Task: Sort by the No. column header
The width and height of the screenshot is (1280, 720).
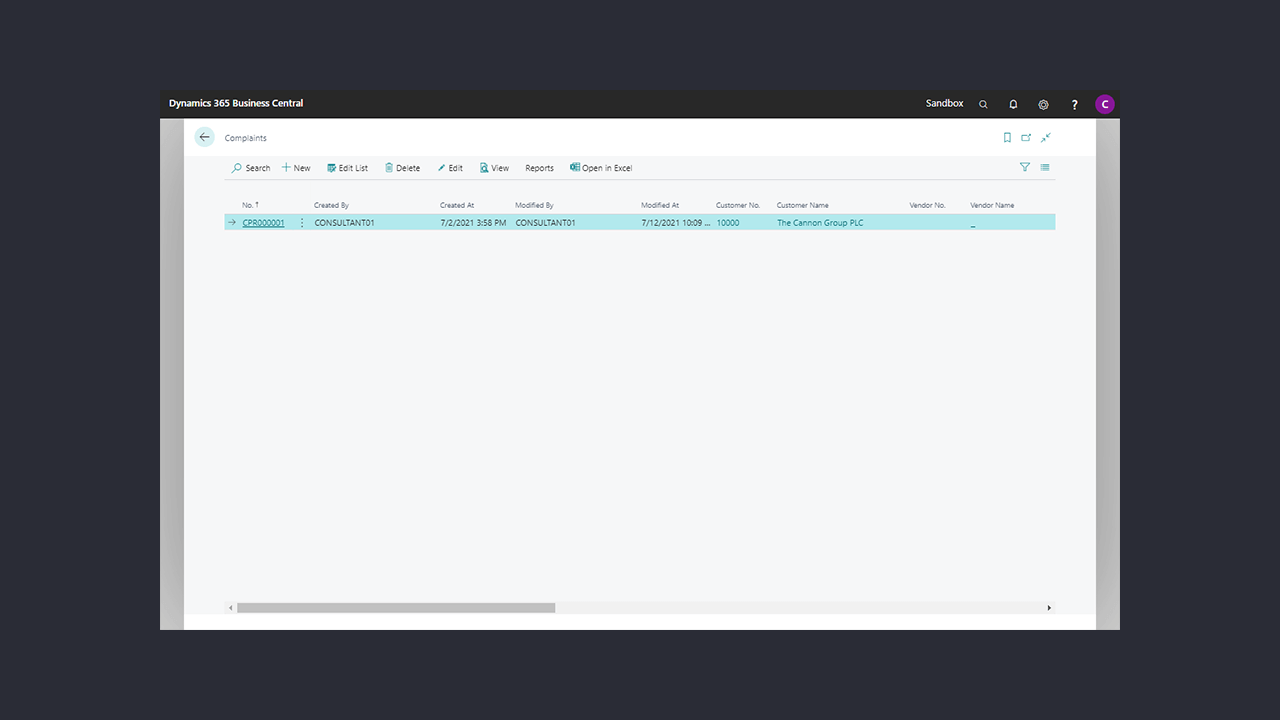Action: [x=250, y=205]
